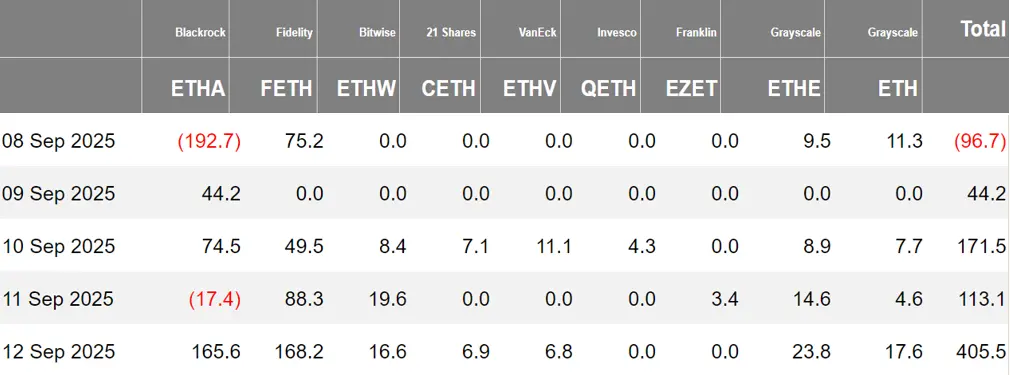Select the FETH ticker header cell
The width and height of the screenshot is (1010, 375).
(287, 88)
